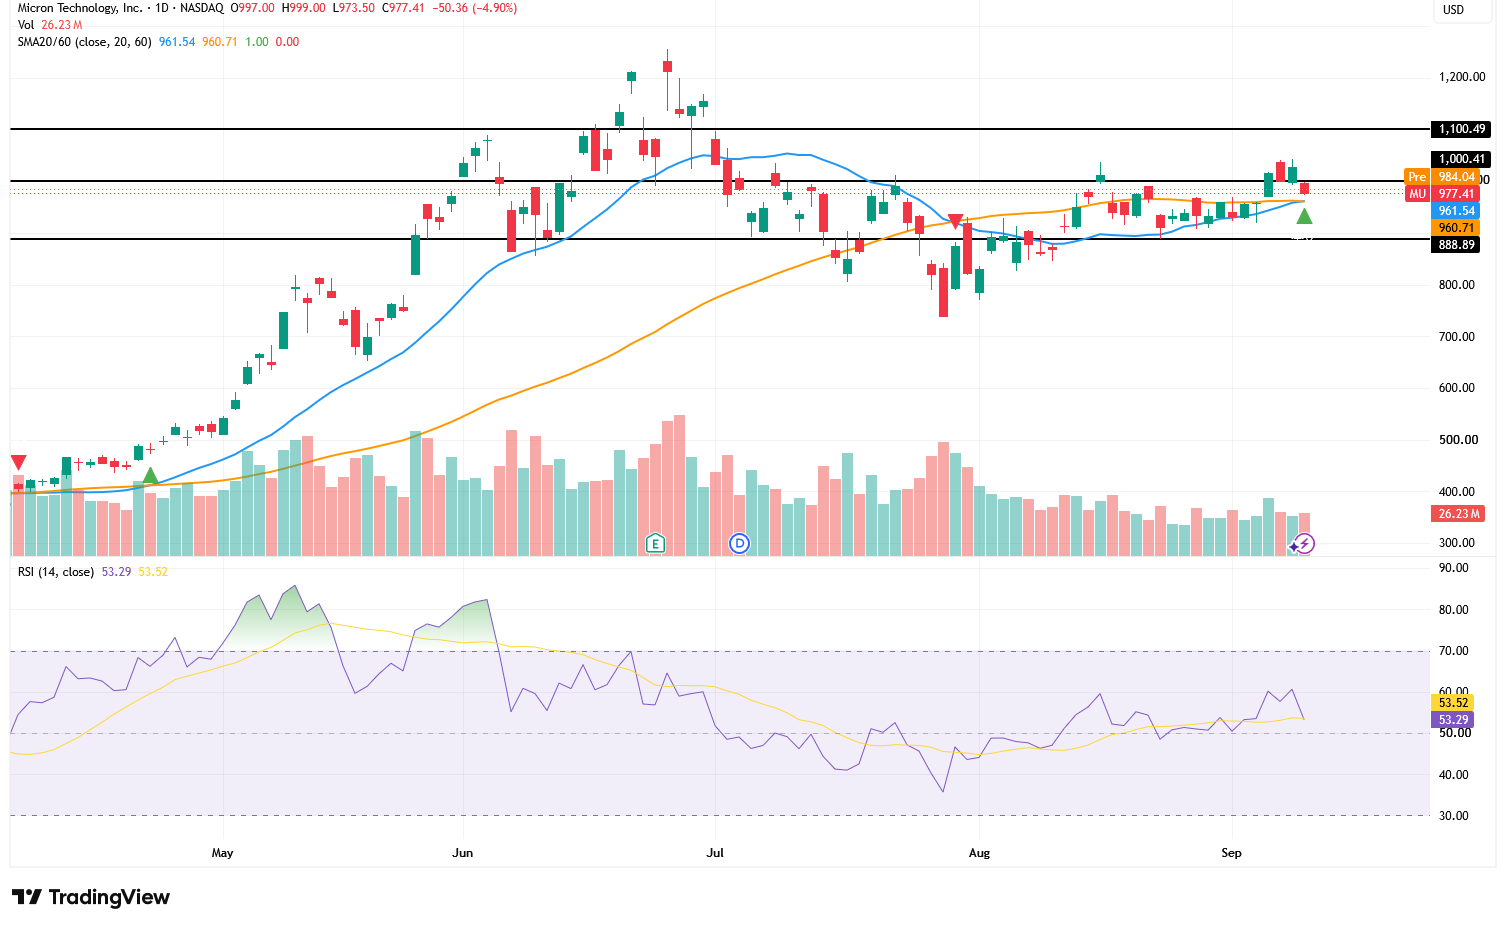The image size is (1506, 927).
Task: Select the SMA20/60 (close, 20, 60) legend
Action: (85, 42)
